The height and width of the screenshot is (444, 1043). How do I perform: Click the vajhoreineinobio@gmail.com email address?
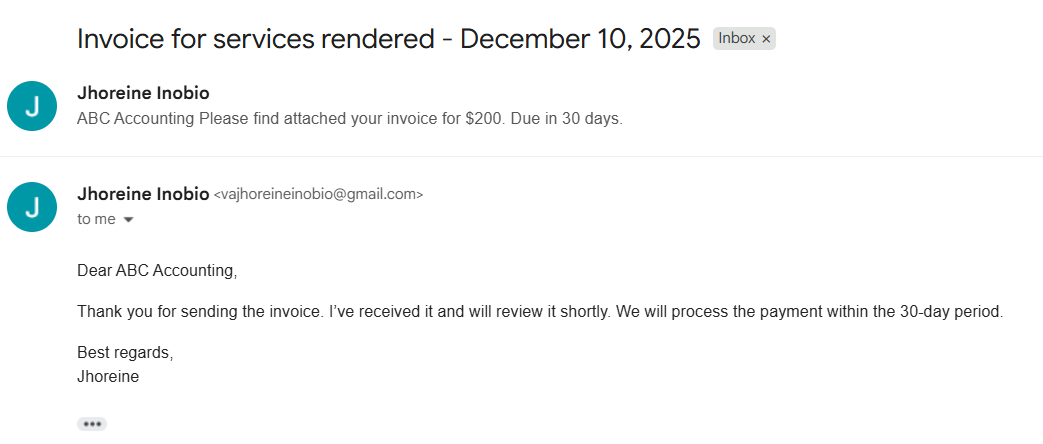point(319,195)
